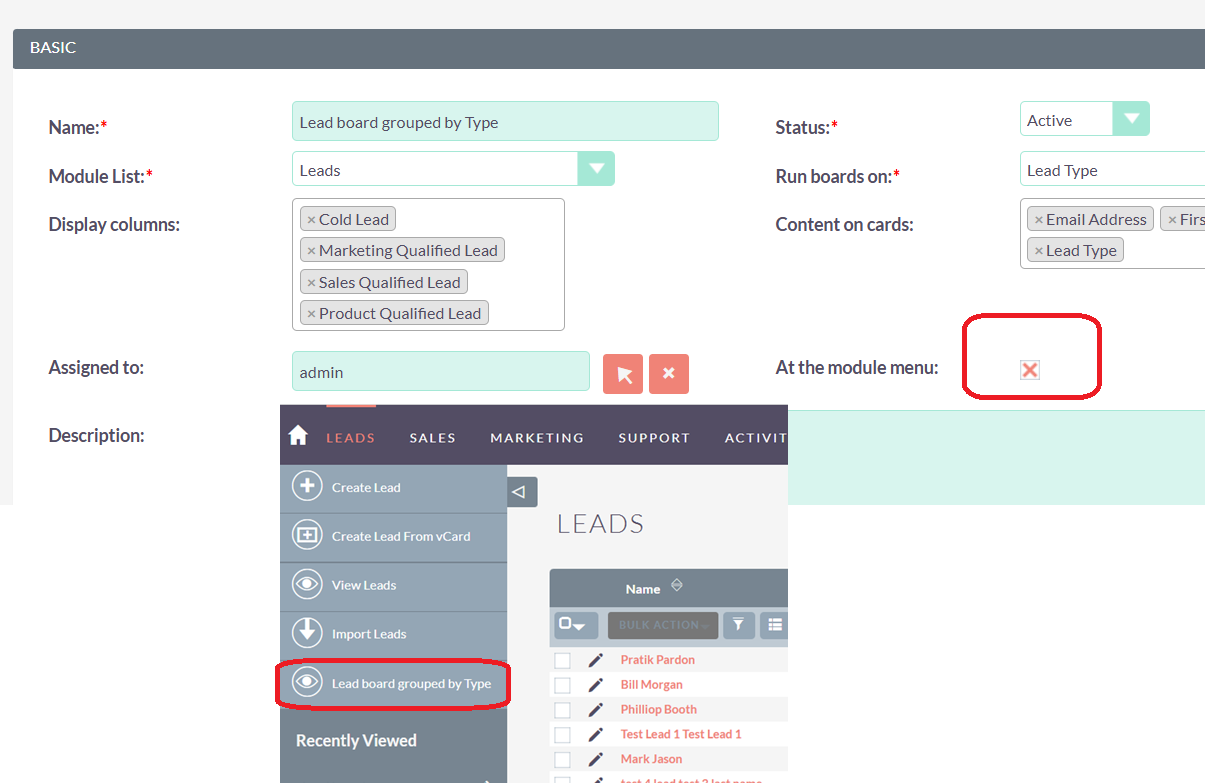
Task: Open the Mark Jason lead
Action: 651,759
